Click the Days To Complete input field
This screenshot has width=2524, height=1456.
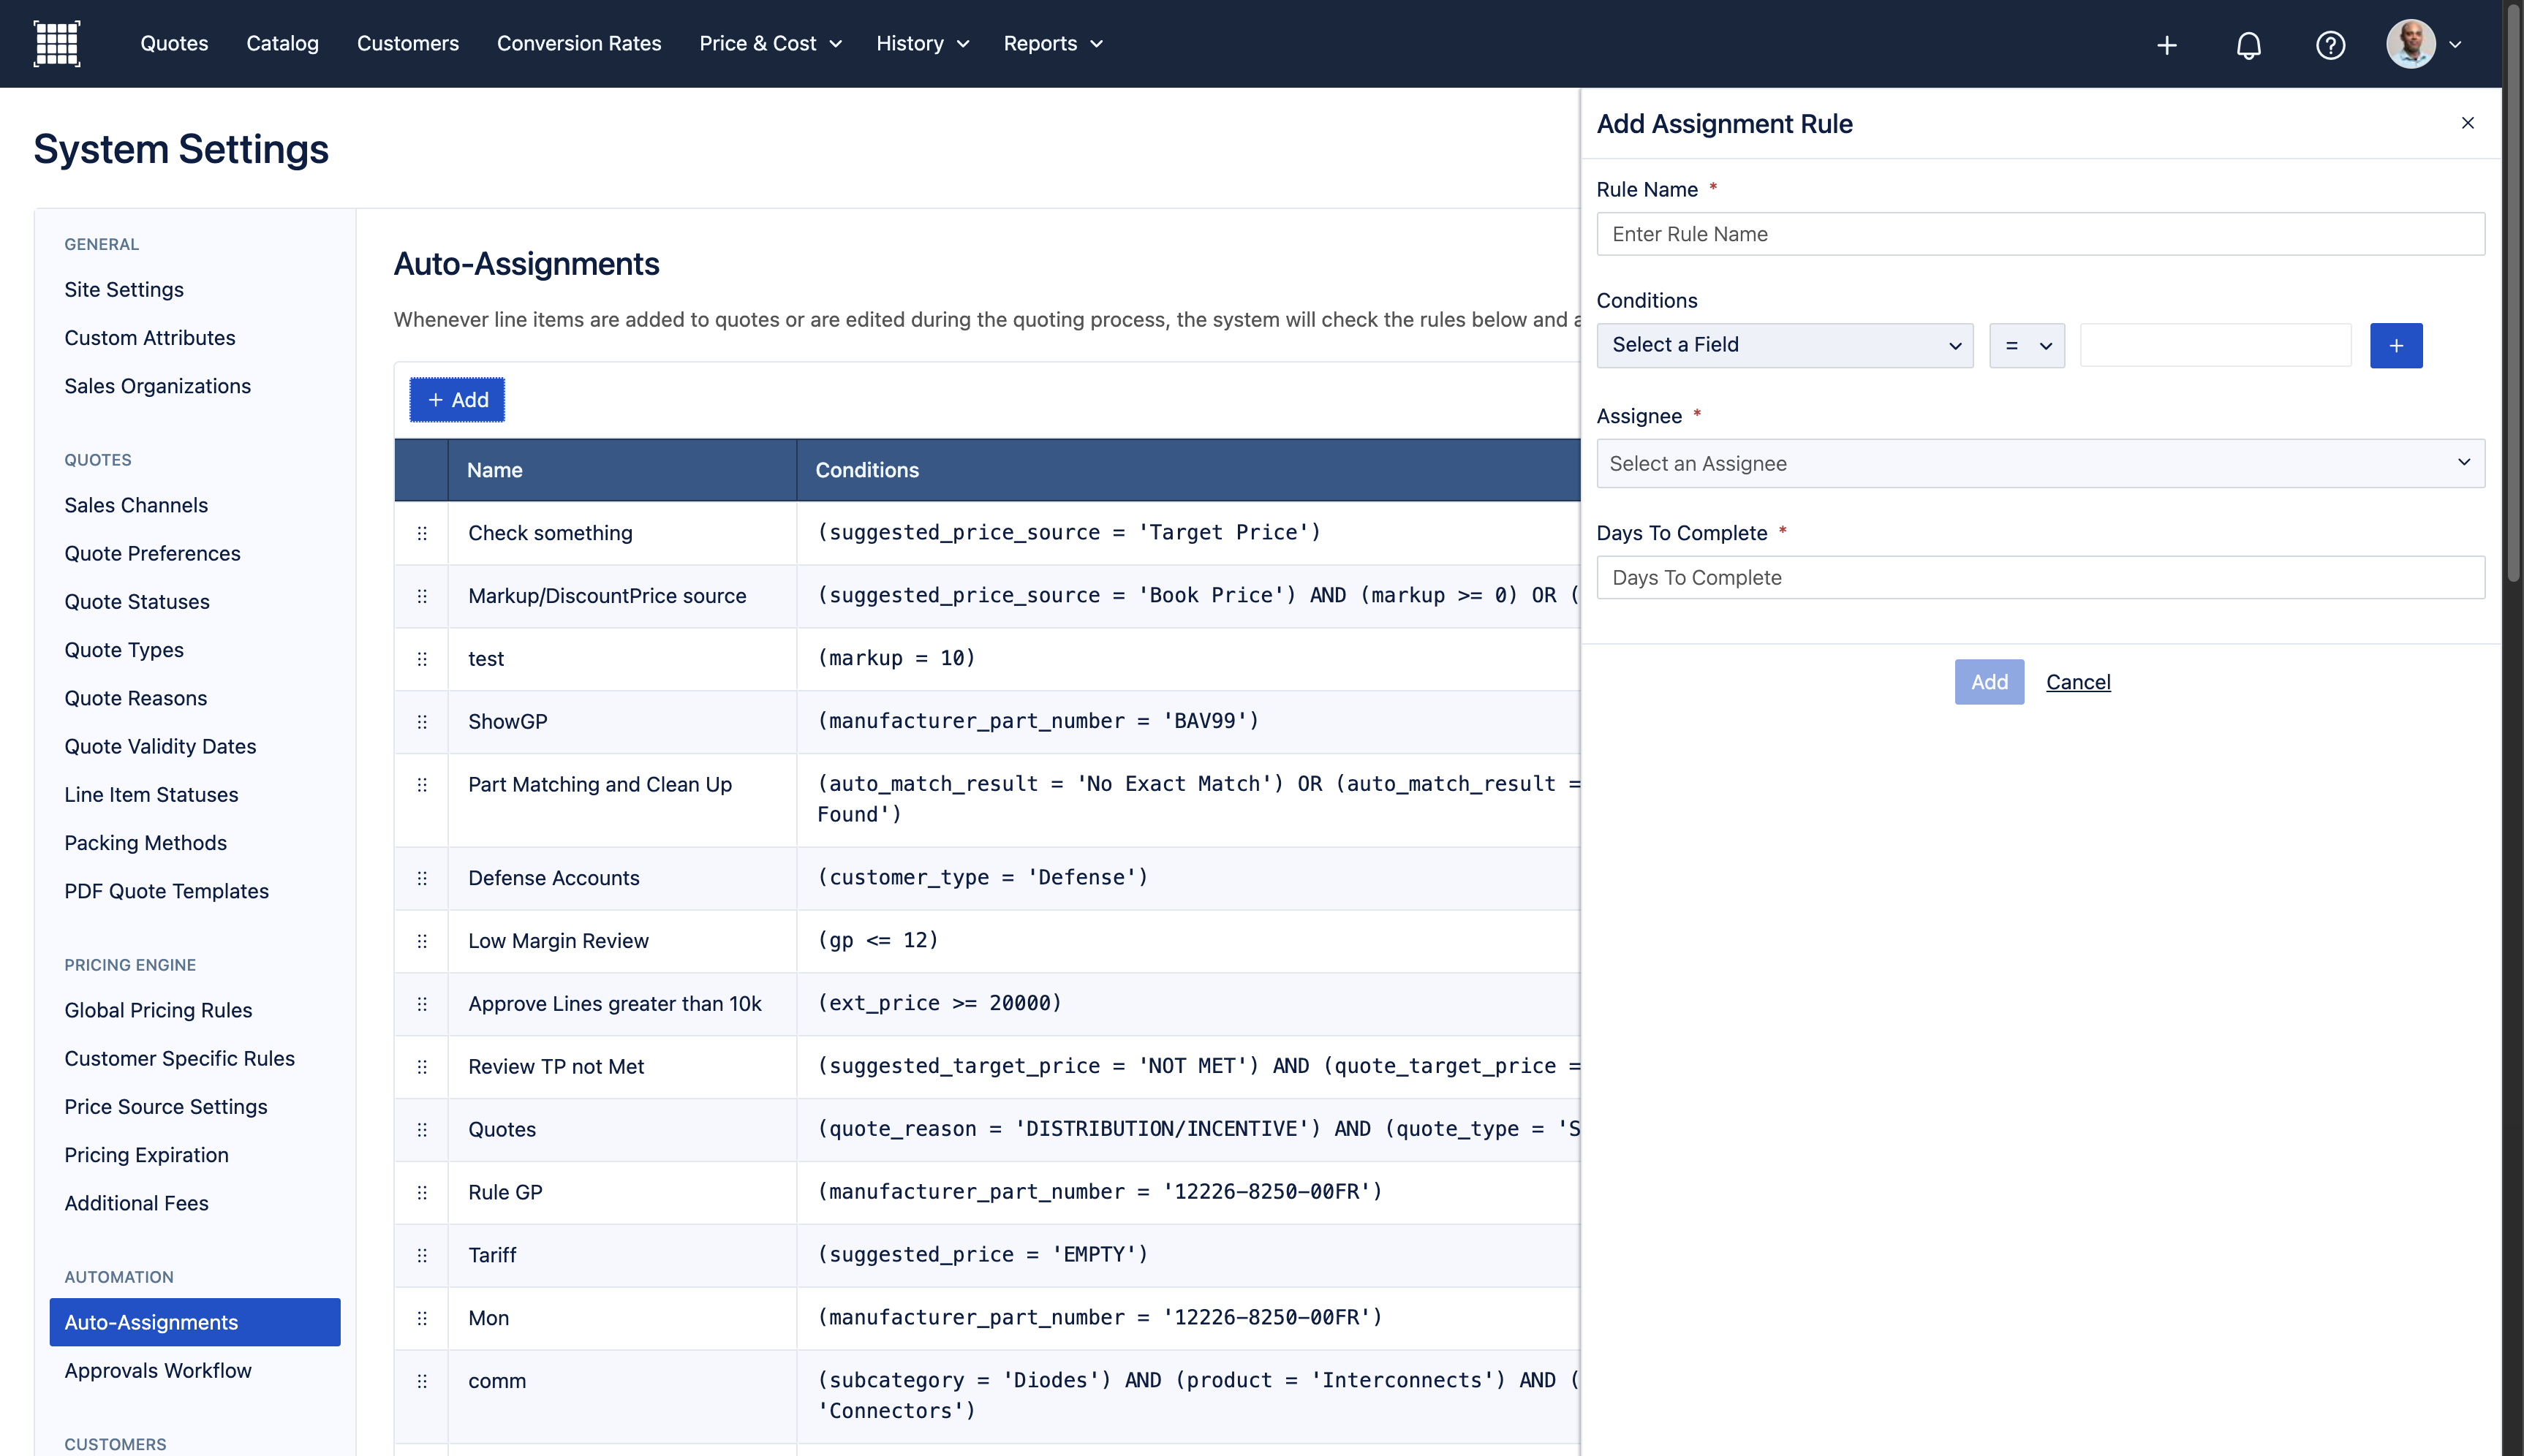[2040, 577]
